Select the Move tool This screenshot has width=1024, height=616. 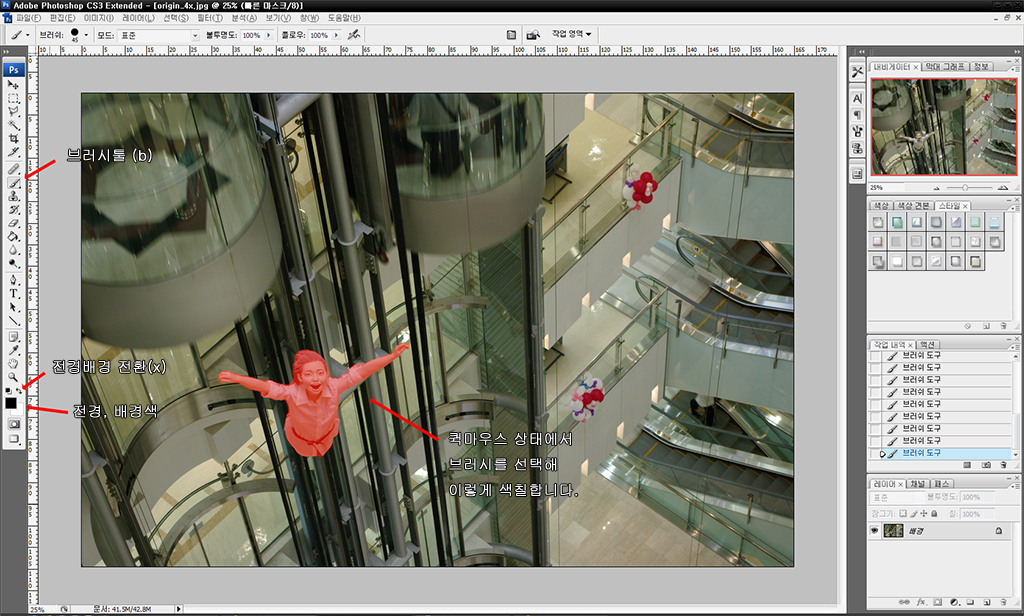13,85
